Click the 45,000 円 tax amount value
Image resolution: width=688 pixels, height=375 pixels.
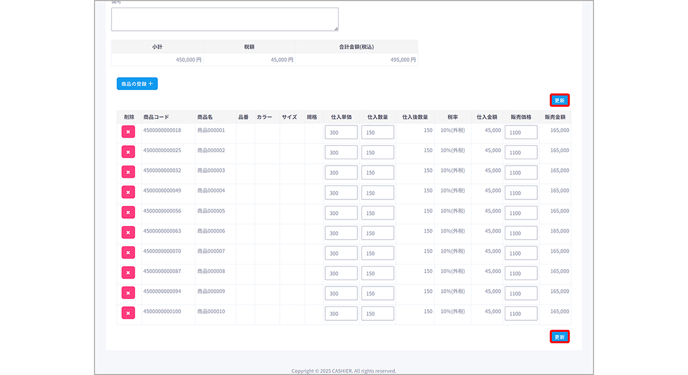(x=282, y=60)
